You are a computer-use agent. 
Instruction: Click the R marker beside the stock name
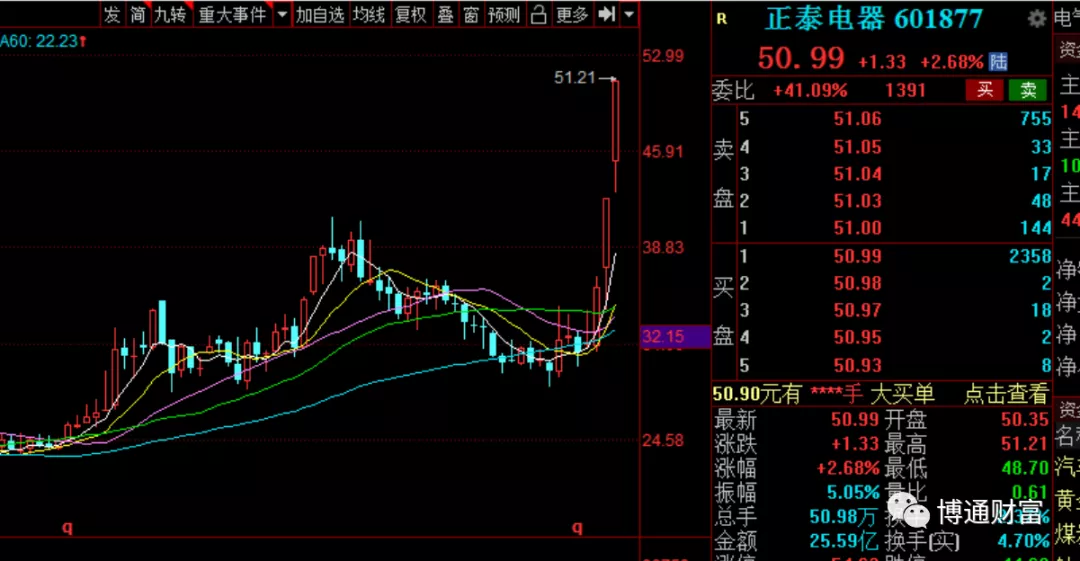click(x=722, y=19)
